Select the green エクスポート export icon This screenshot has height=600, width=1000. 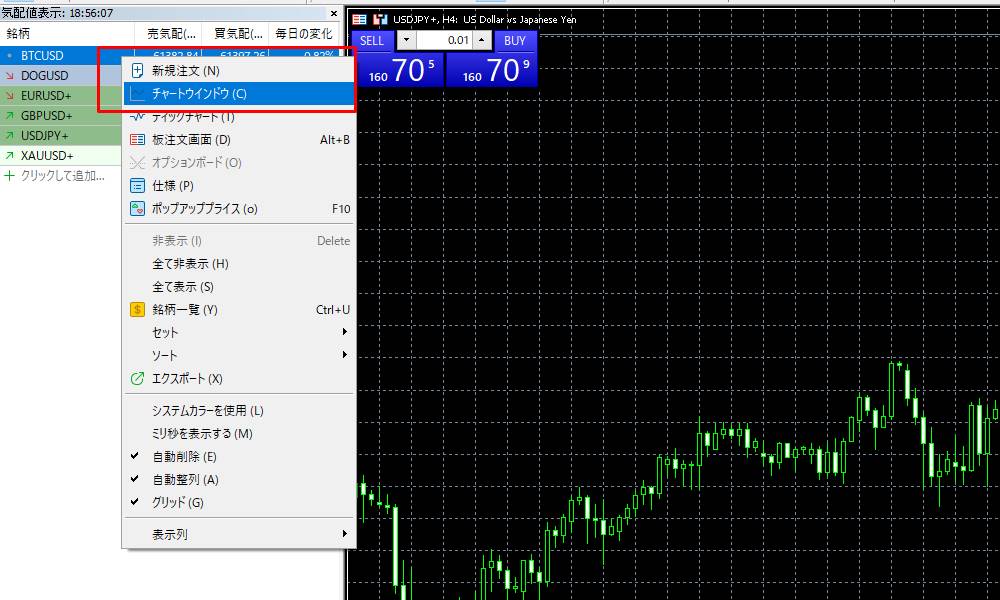138,378
